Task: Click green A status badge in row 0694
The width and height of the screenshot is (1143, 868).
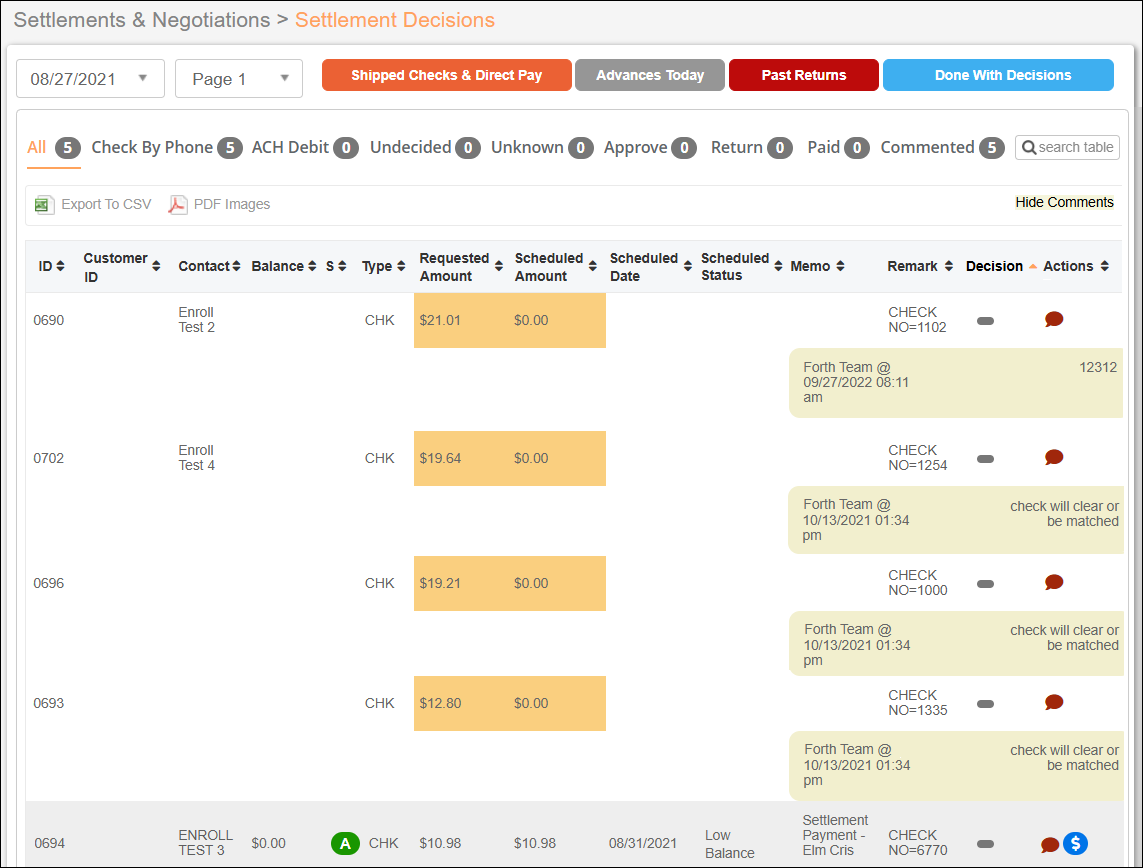Action: pos(345,843)
